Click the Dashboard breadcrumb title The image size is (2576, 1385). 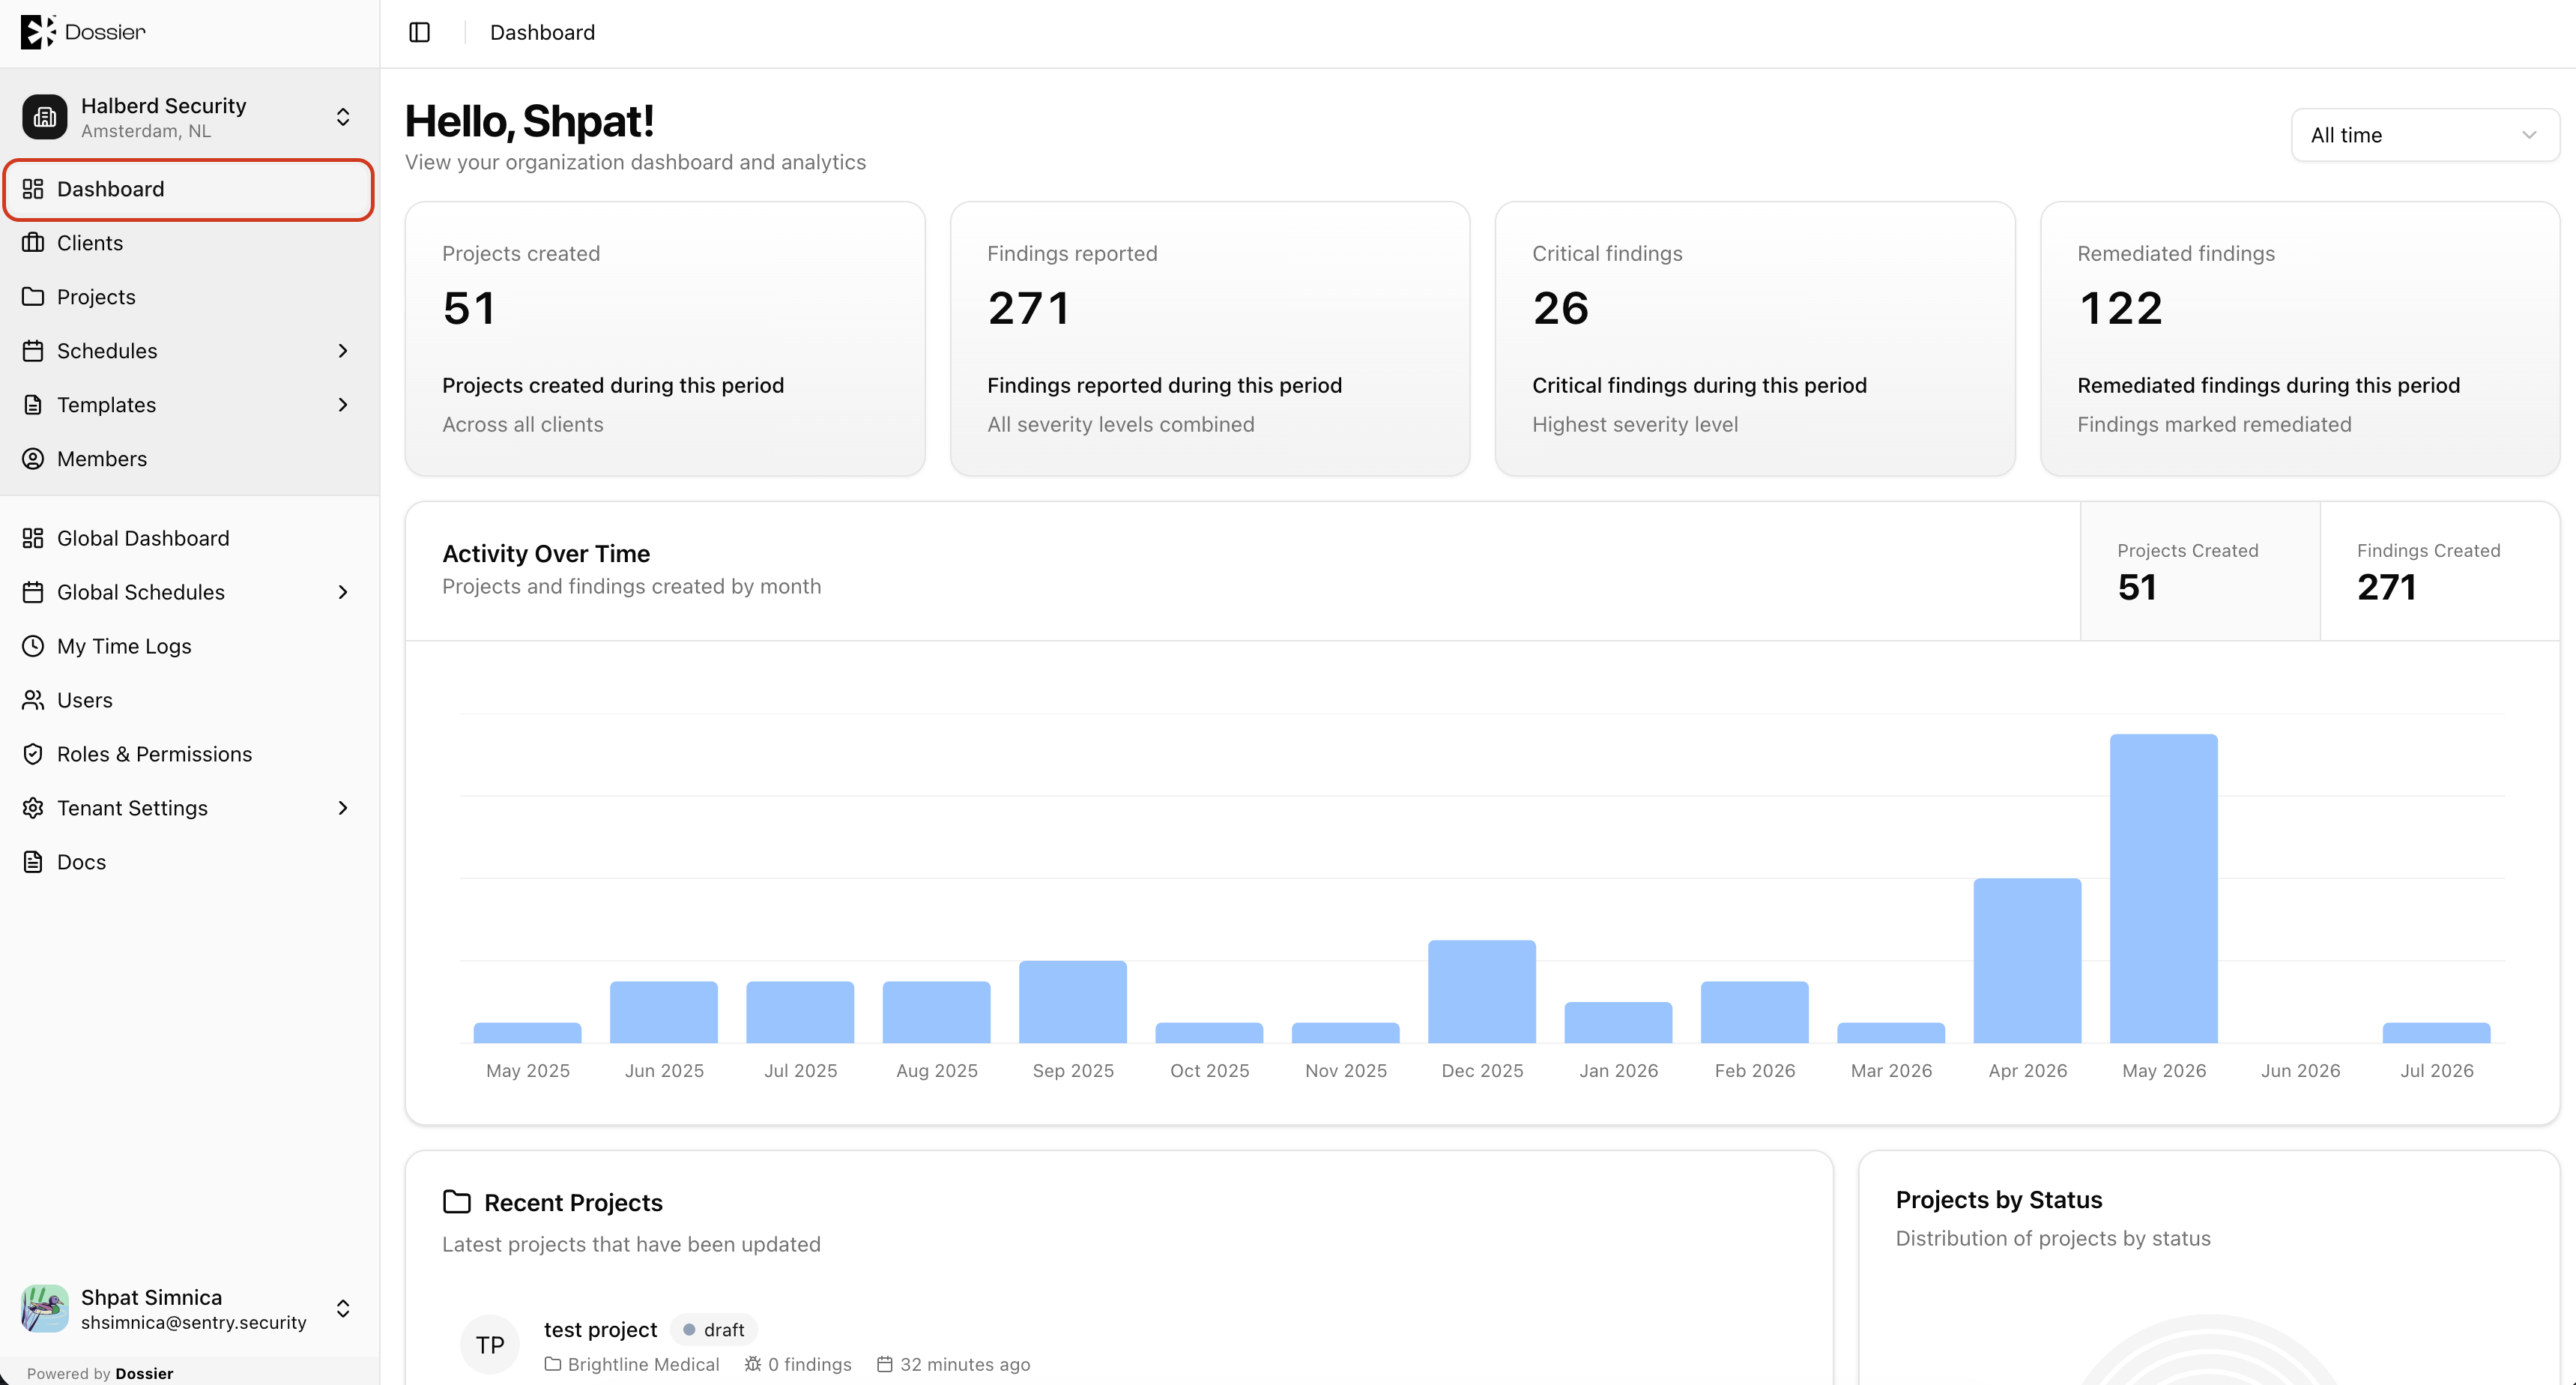point(542,32)
